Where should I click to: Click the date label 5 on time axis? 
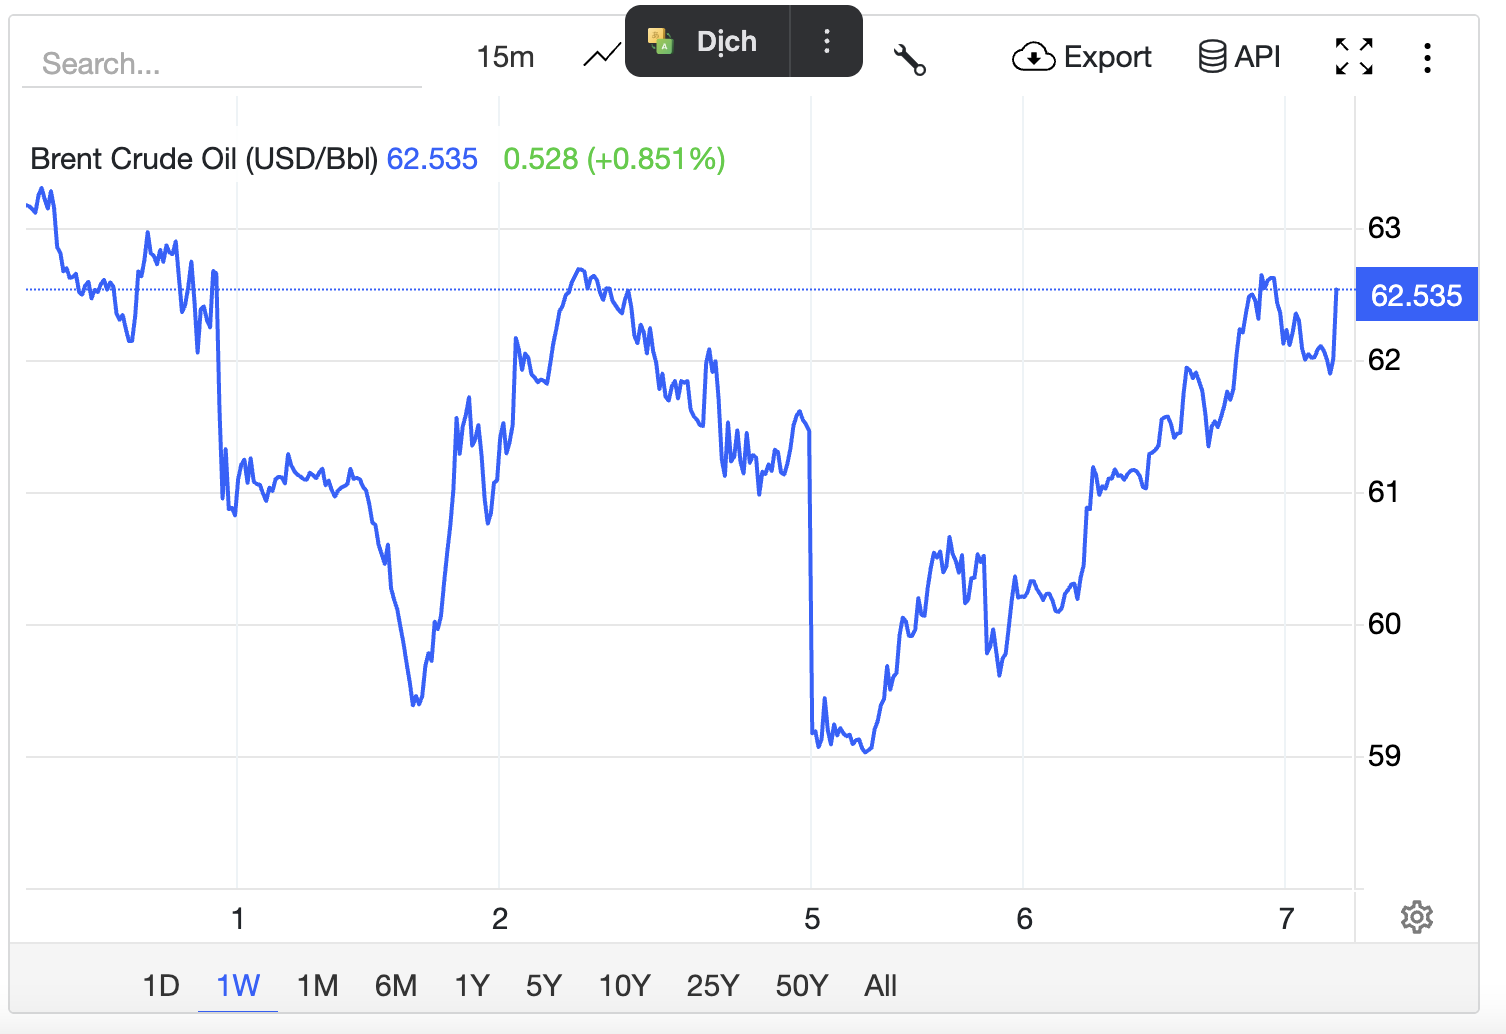812,919
